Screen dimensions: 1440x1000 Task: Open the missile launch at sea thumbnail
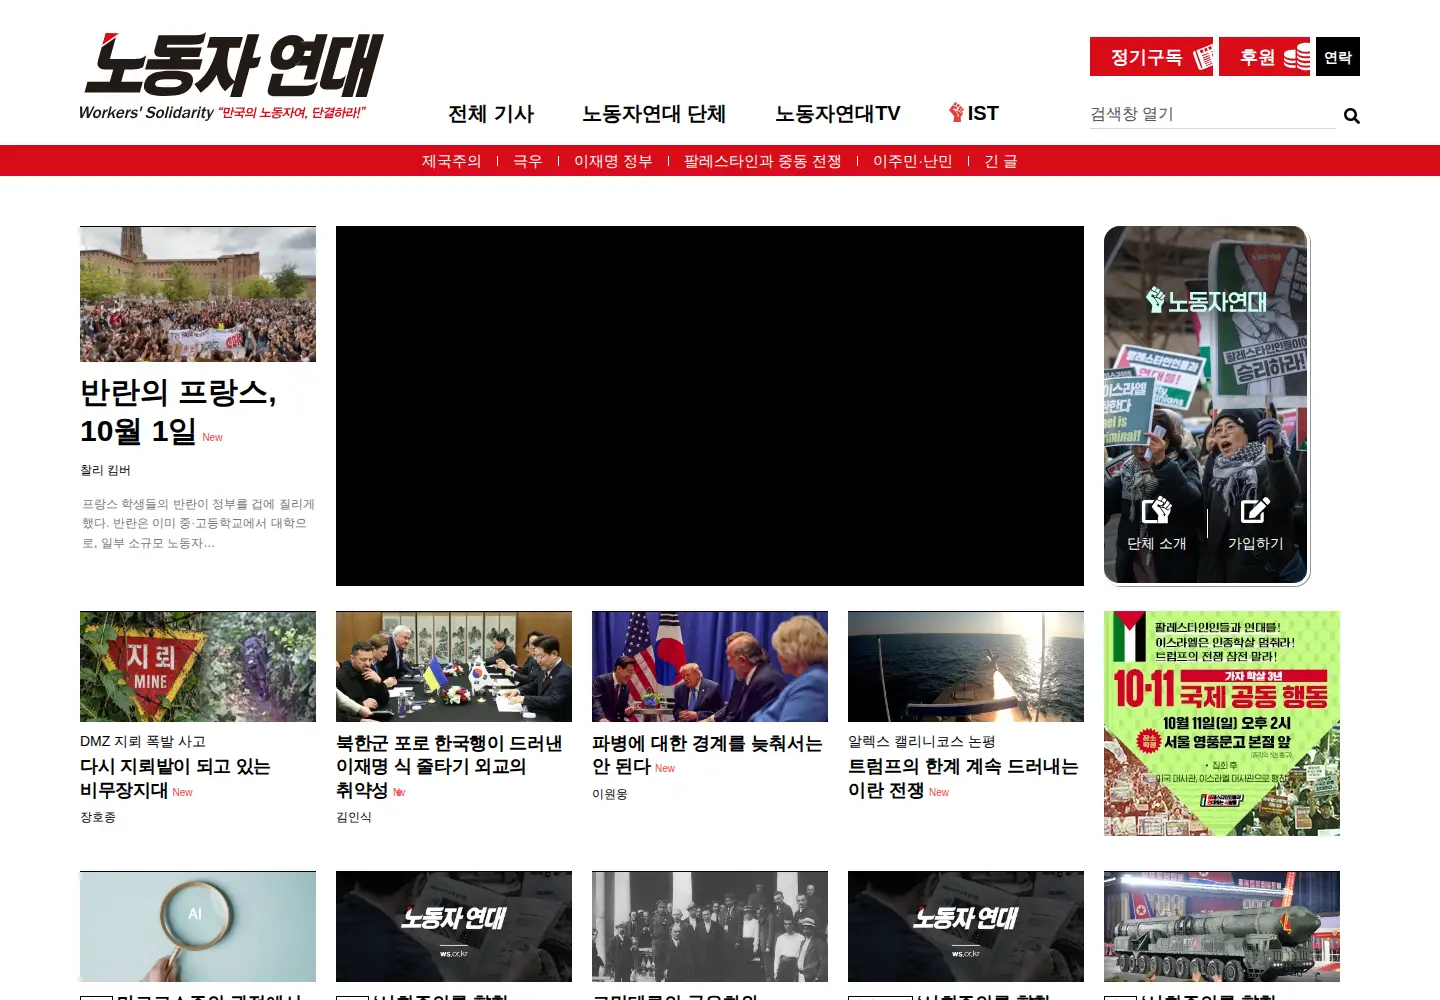click(x=966, y=667)
